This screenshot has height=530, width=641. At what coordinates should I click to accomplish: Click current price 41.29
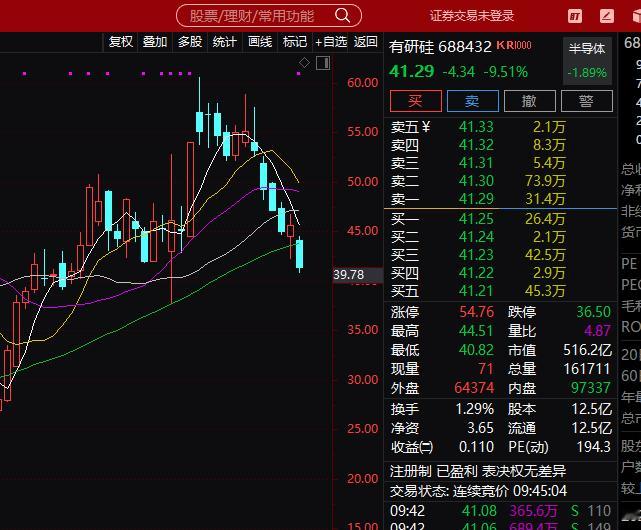click(x=411, y=72)
